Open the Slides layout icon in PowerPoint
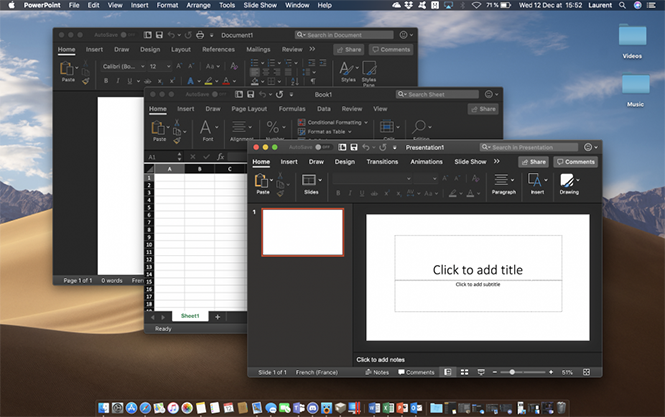 tap(310, 181)
